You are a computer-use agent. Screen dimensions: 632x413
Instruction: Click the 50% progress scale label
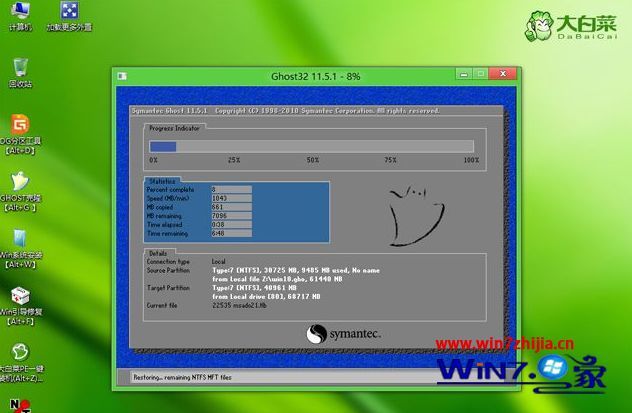coord(313,160)
